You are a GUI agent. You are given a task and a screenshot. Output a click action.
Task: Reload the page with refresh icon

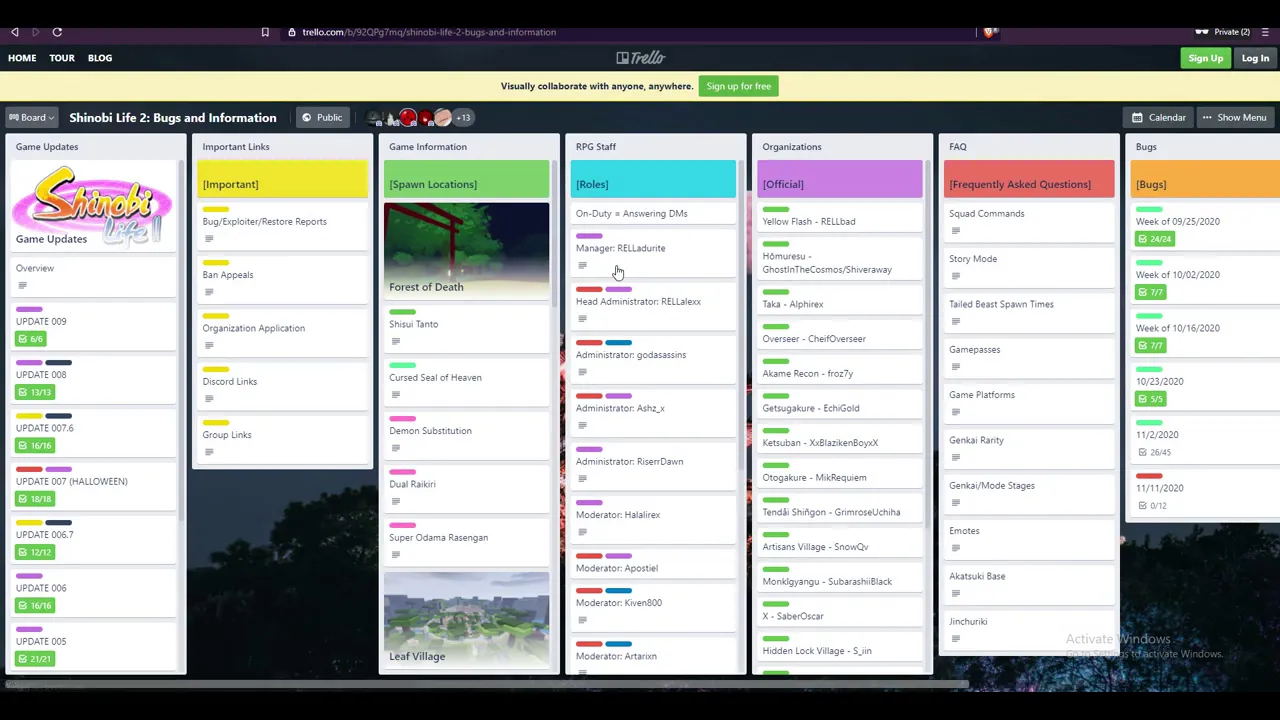(x=57, y=32)
